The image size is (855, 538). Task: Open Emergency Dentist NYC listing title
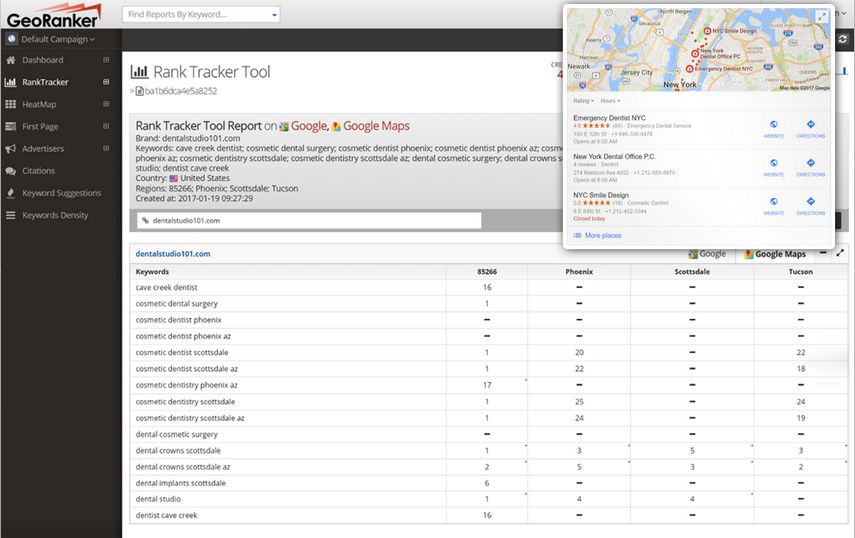609,118
